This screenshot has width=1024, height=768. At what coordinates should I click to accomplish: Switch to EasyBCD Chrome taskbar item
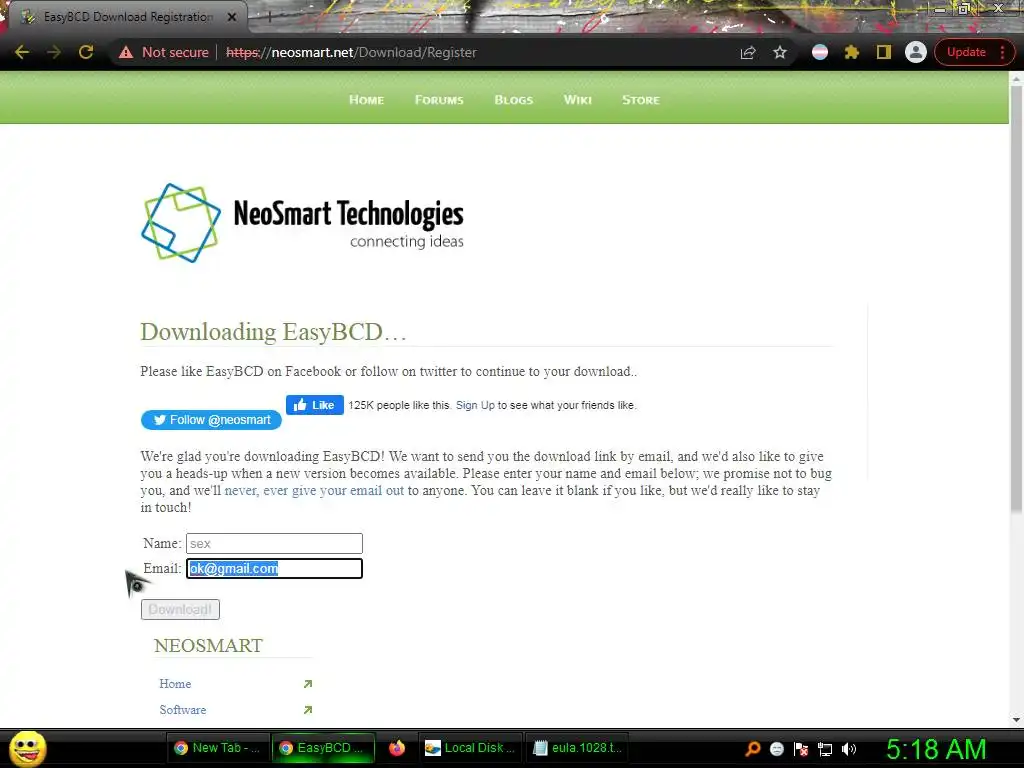[x=323, y=748]
